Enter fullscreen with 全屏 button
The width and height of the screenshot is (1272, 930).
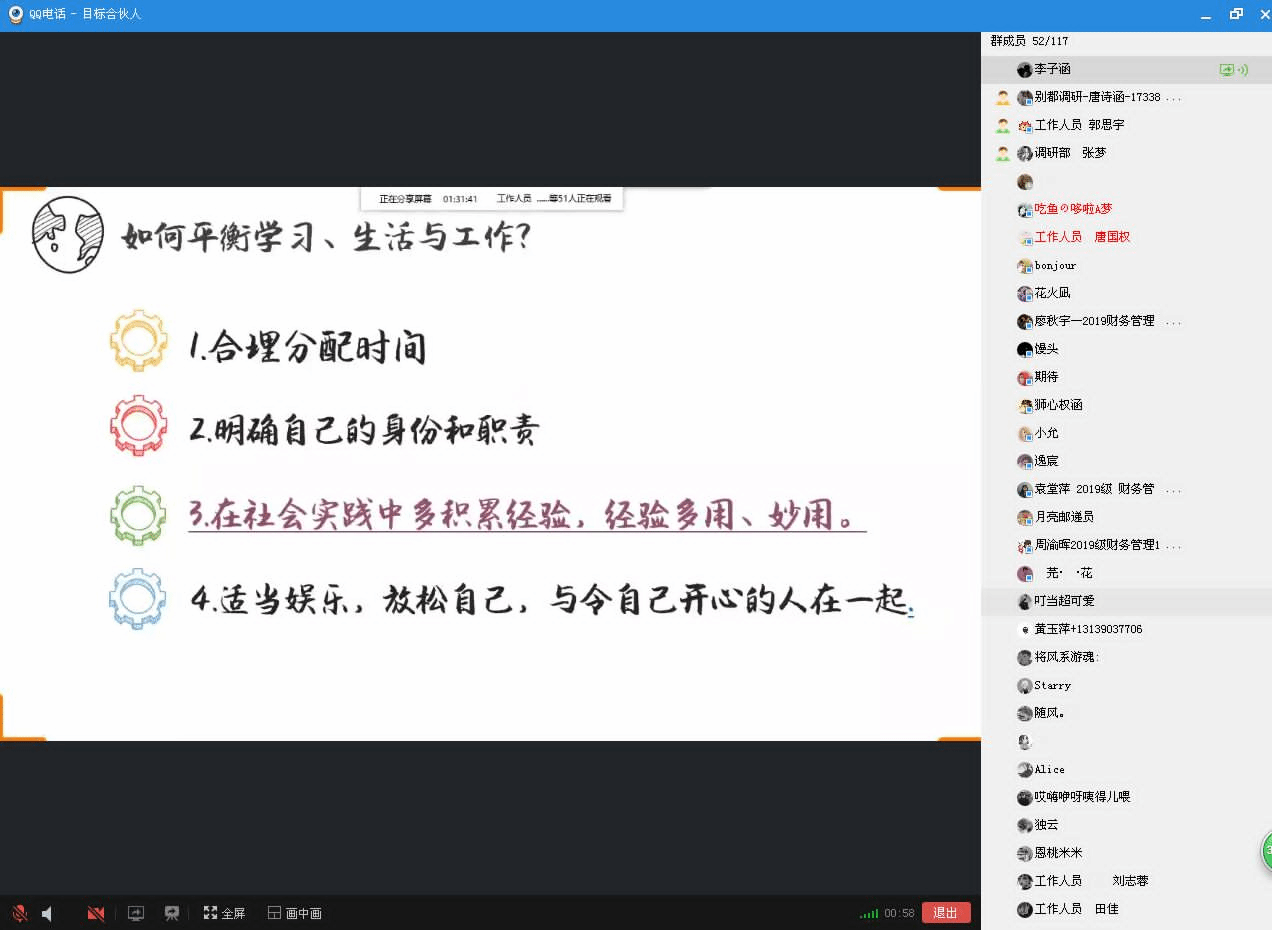tap(224, 913)
